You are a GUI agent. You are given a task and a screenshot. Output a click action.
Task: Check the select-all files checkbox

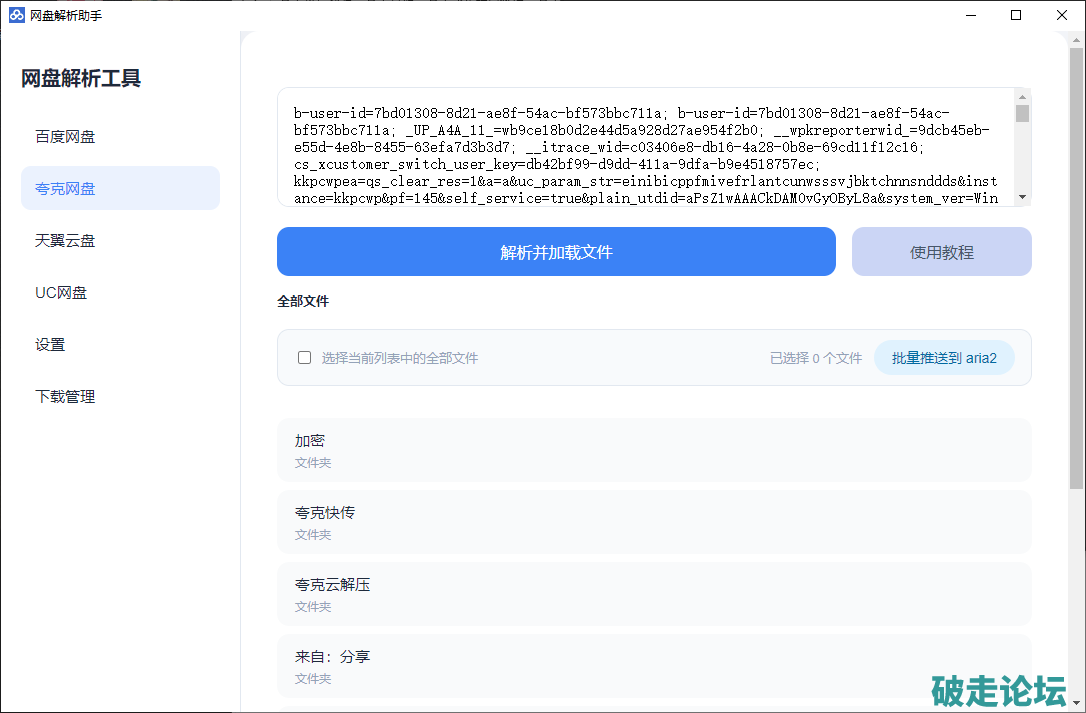pyautogui.click(x=305, y=358)
